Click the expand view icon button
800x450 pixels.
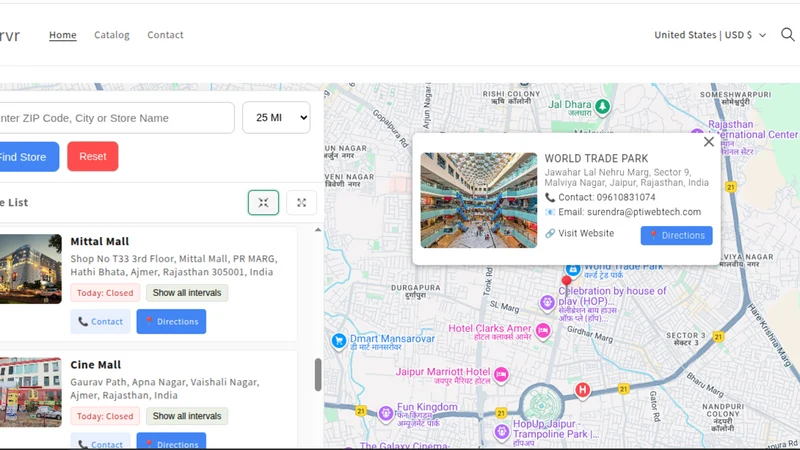[302, 203]
